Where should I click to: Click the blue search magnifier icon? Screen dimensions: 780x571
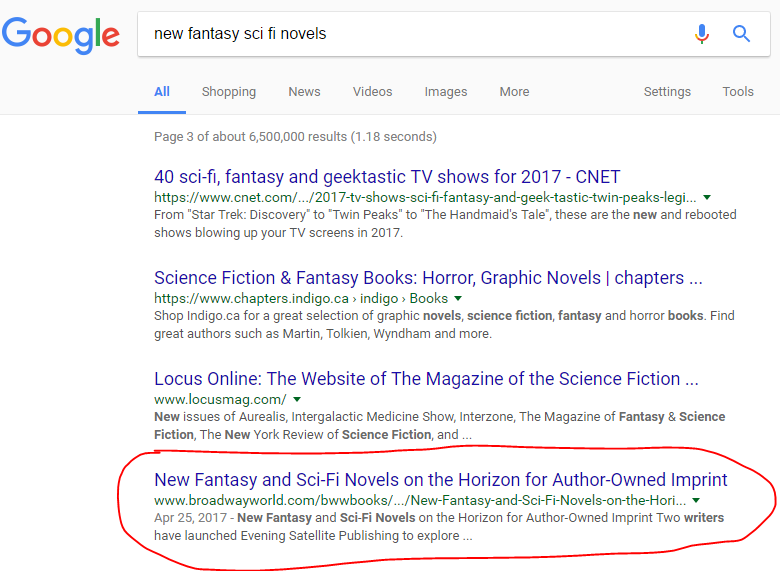[x=741, y=34]
